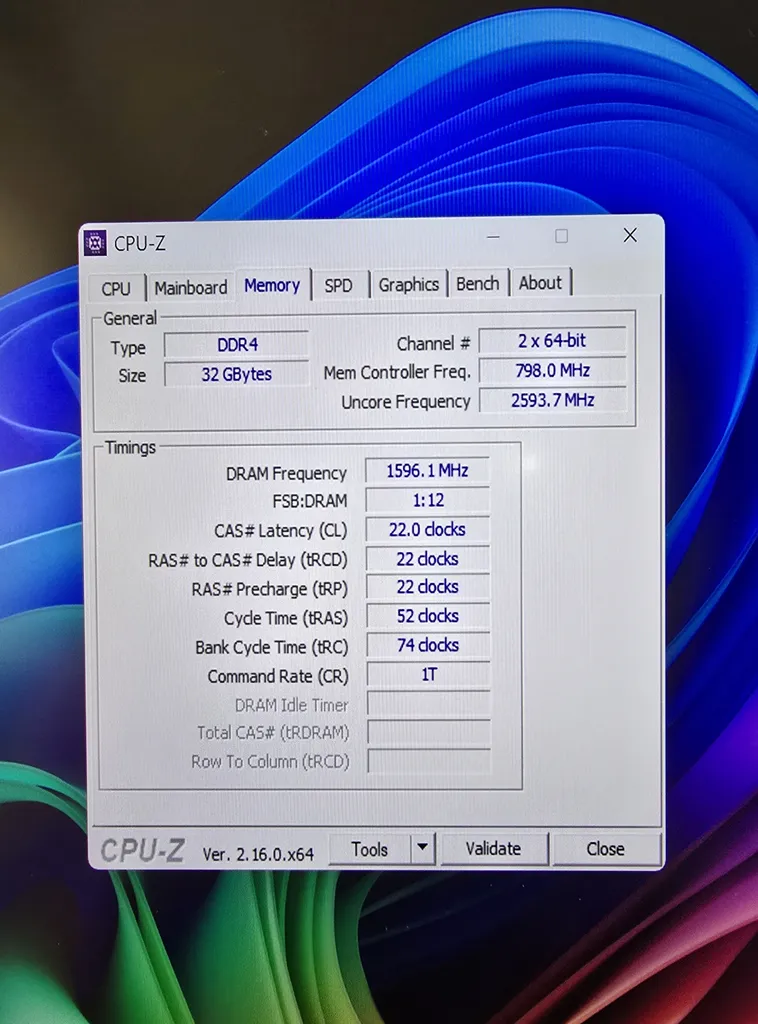Click the DRAM Frequency value field
This screenshot has width=758, height=1024.
(427, 471)
